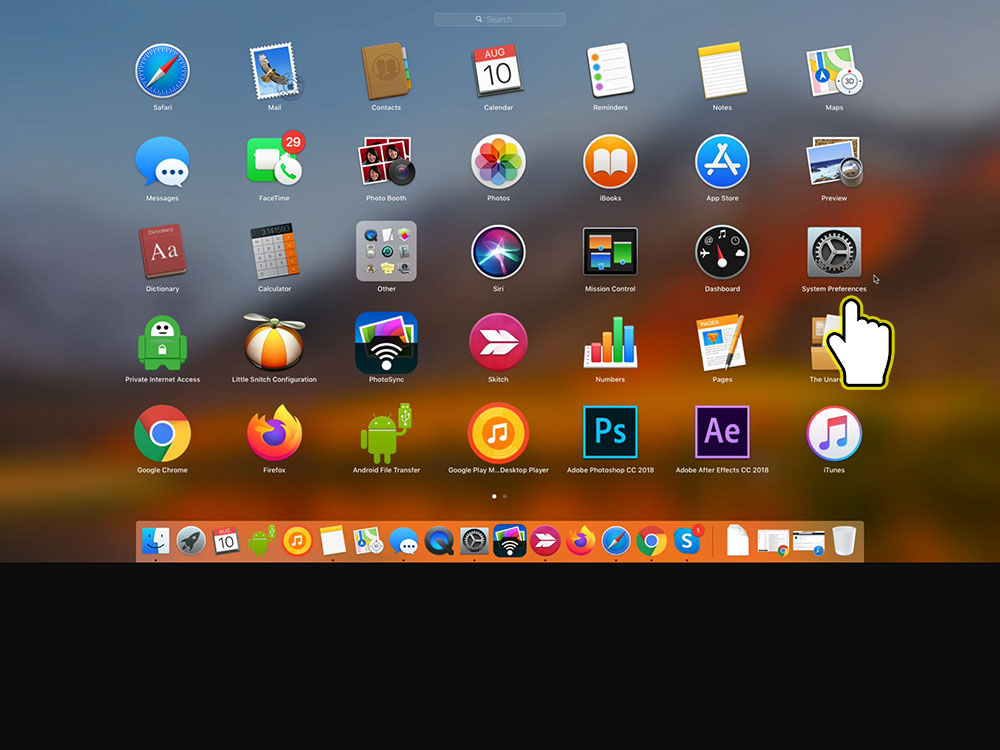Open Android File Transfer from the Launchpad grid
1000x750 pixels.
tap(386, 433)
